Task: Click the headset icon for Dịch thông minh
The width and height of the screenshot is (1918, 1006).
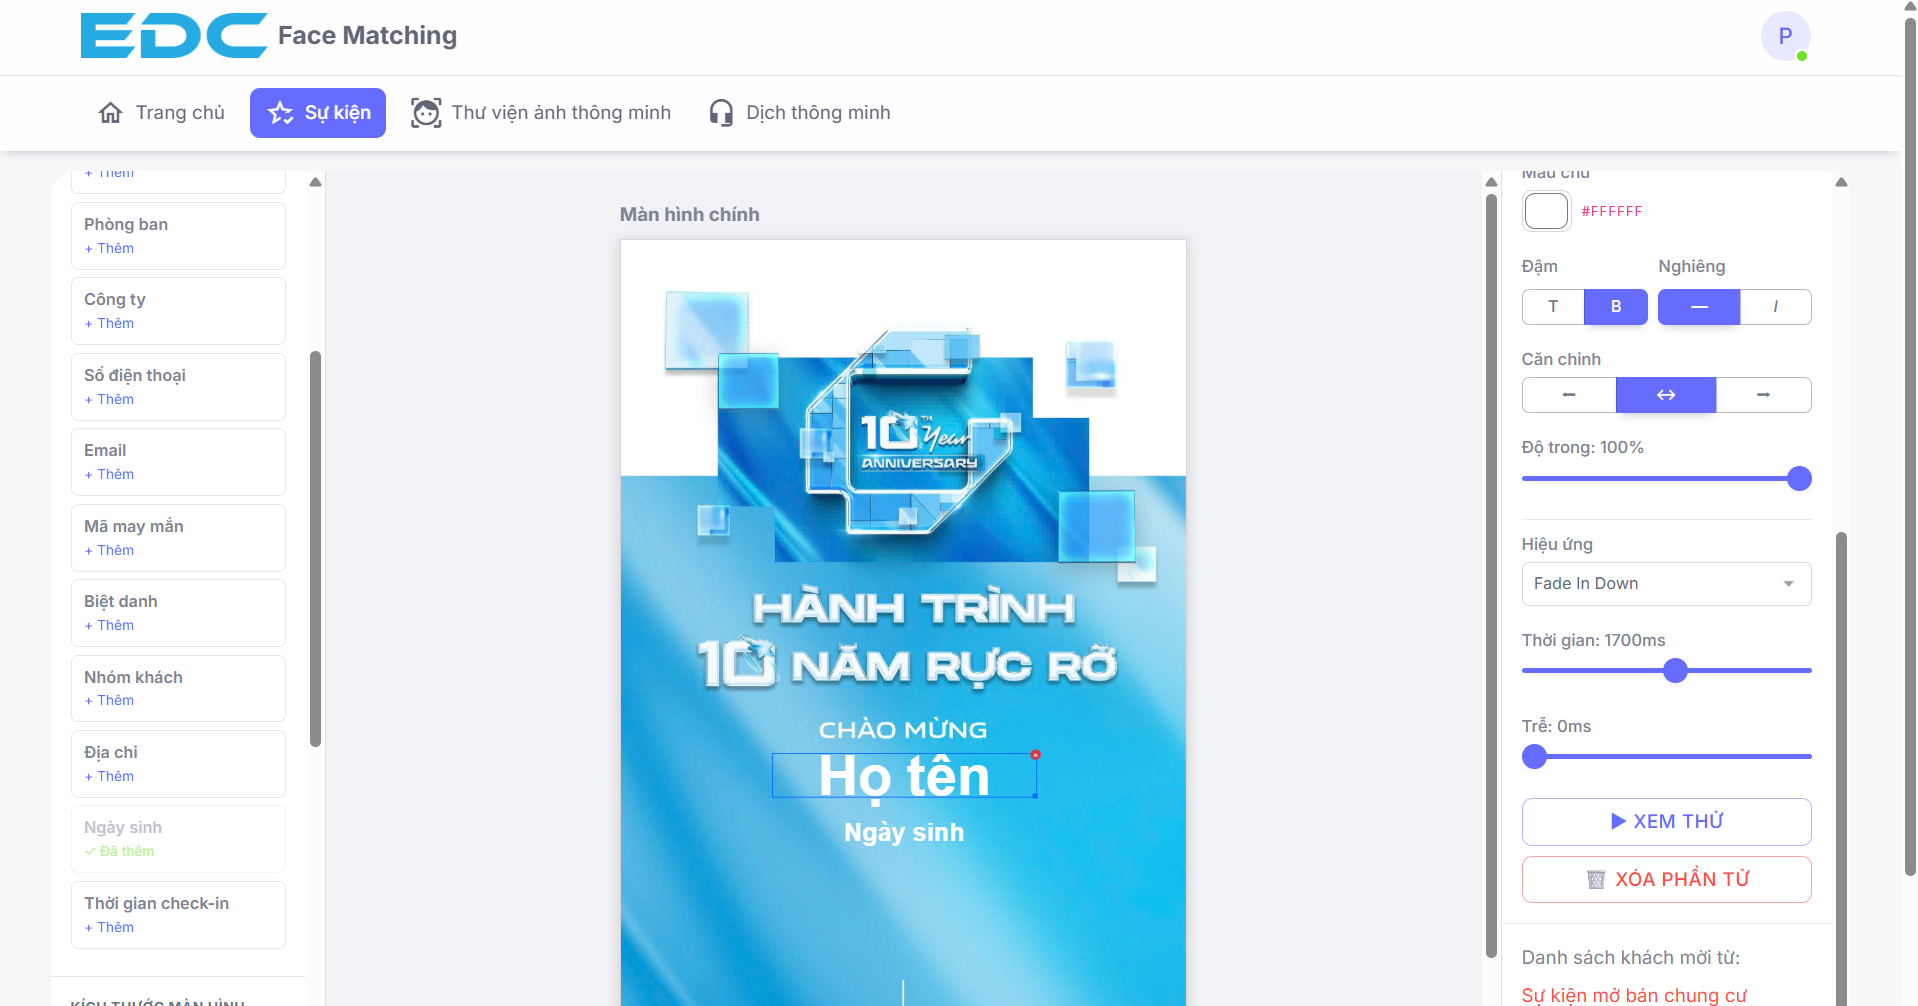Action: [721, 113]
